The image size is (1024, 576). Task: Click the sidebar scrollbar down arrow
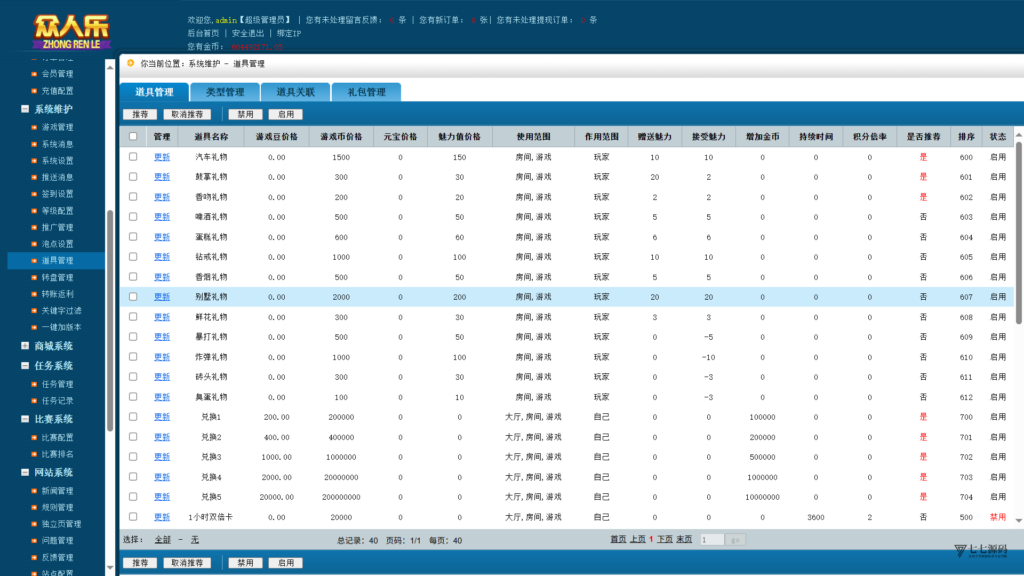[x=110, y=568]
